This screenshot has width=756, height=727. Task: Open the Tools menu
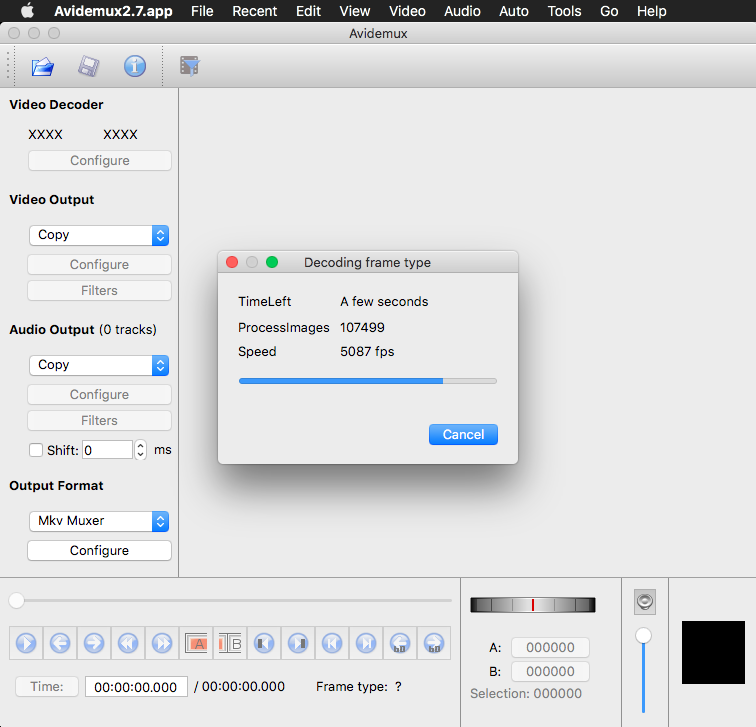[565, 11]
